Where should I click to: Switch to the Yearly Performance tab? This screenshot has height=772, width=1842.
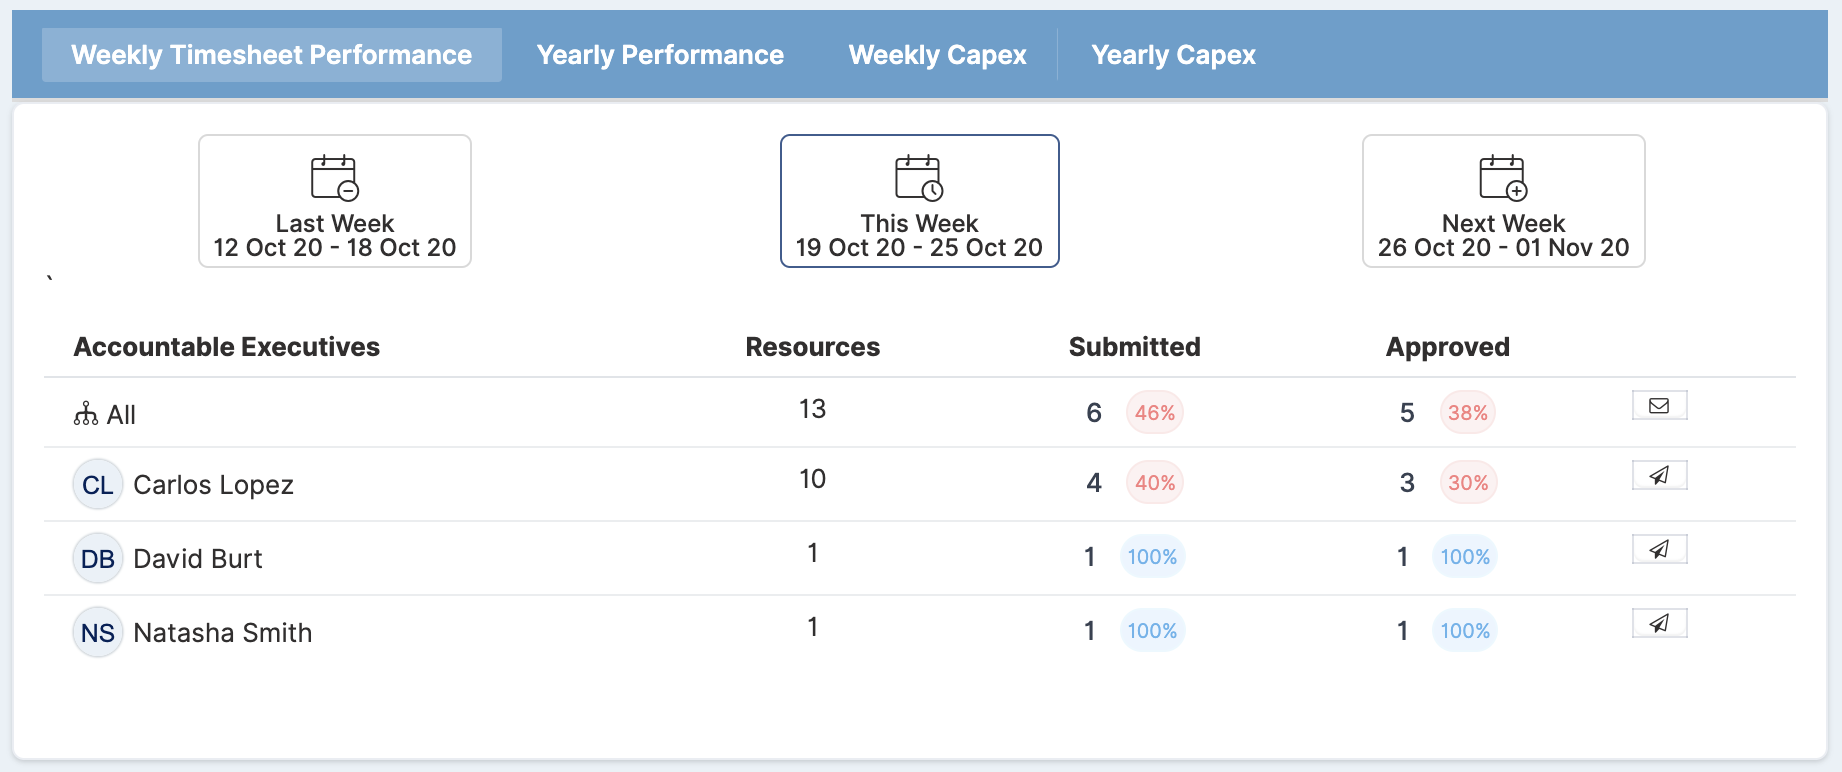(660, 55)
